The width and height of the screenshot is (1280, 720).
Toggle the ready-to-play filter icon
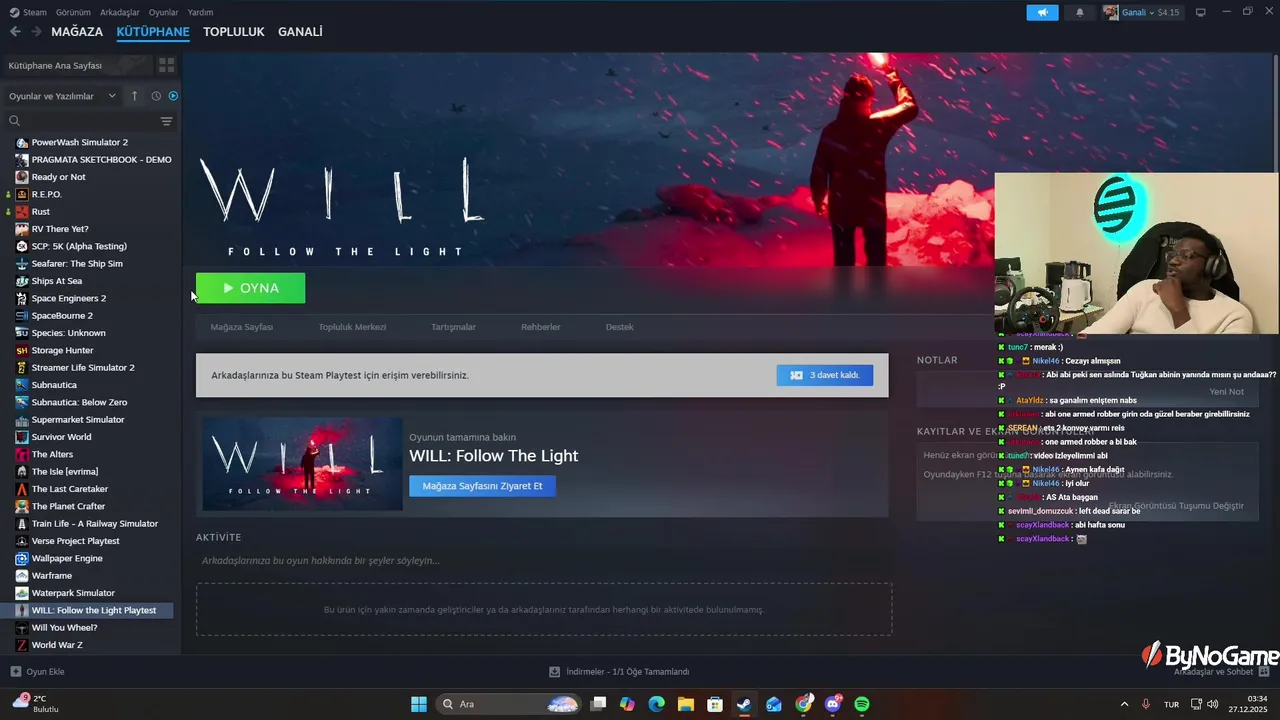tap(173, 96)
